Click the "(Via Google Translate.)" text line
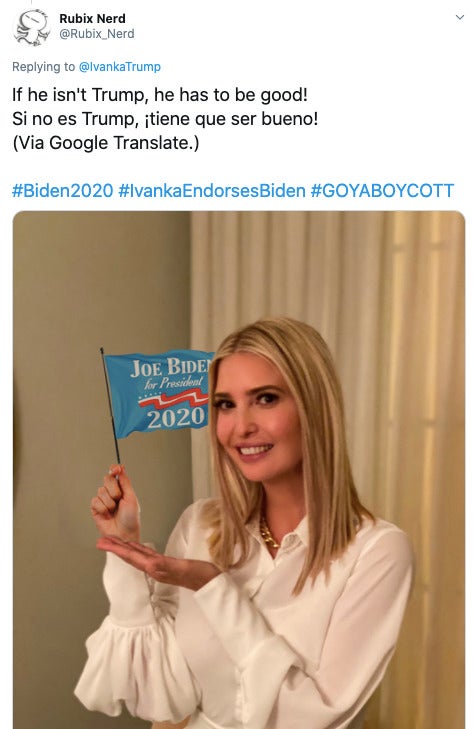The height and width of the screenshot is (729, 474). pyautogui.click(x=105, y=143)
